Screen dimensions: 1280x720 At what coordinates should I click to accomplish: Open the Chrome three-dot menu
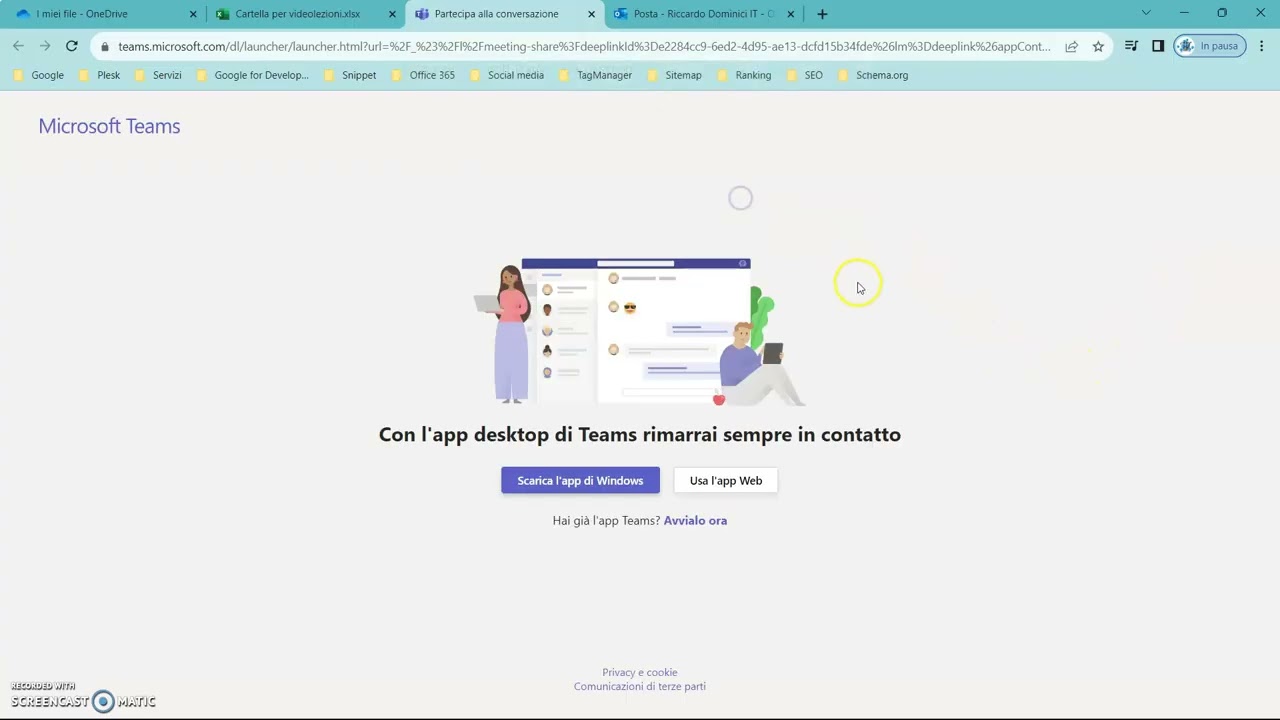(x=1262, y=46)
